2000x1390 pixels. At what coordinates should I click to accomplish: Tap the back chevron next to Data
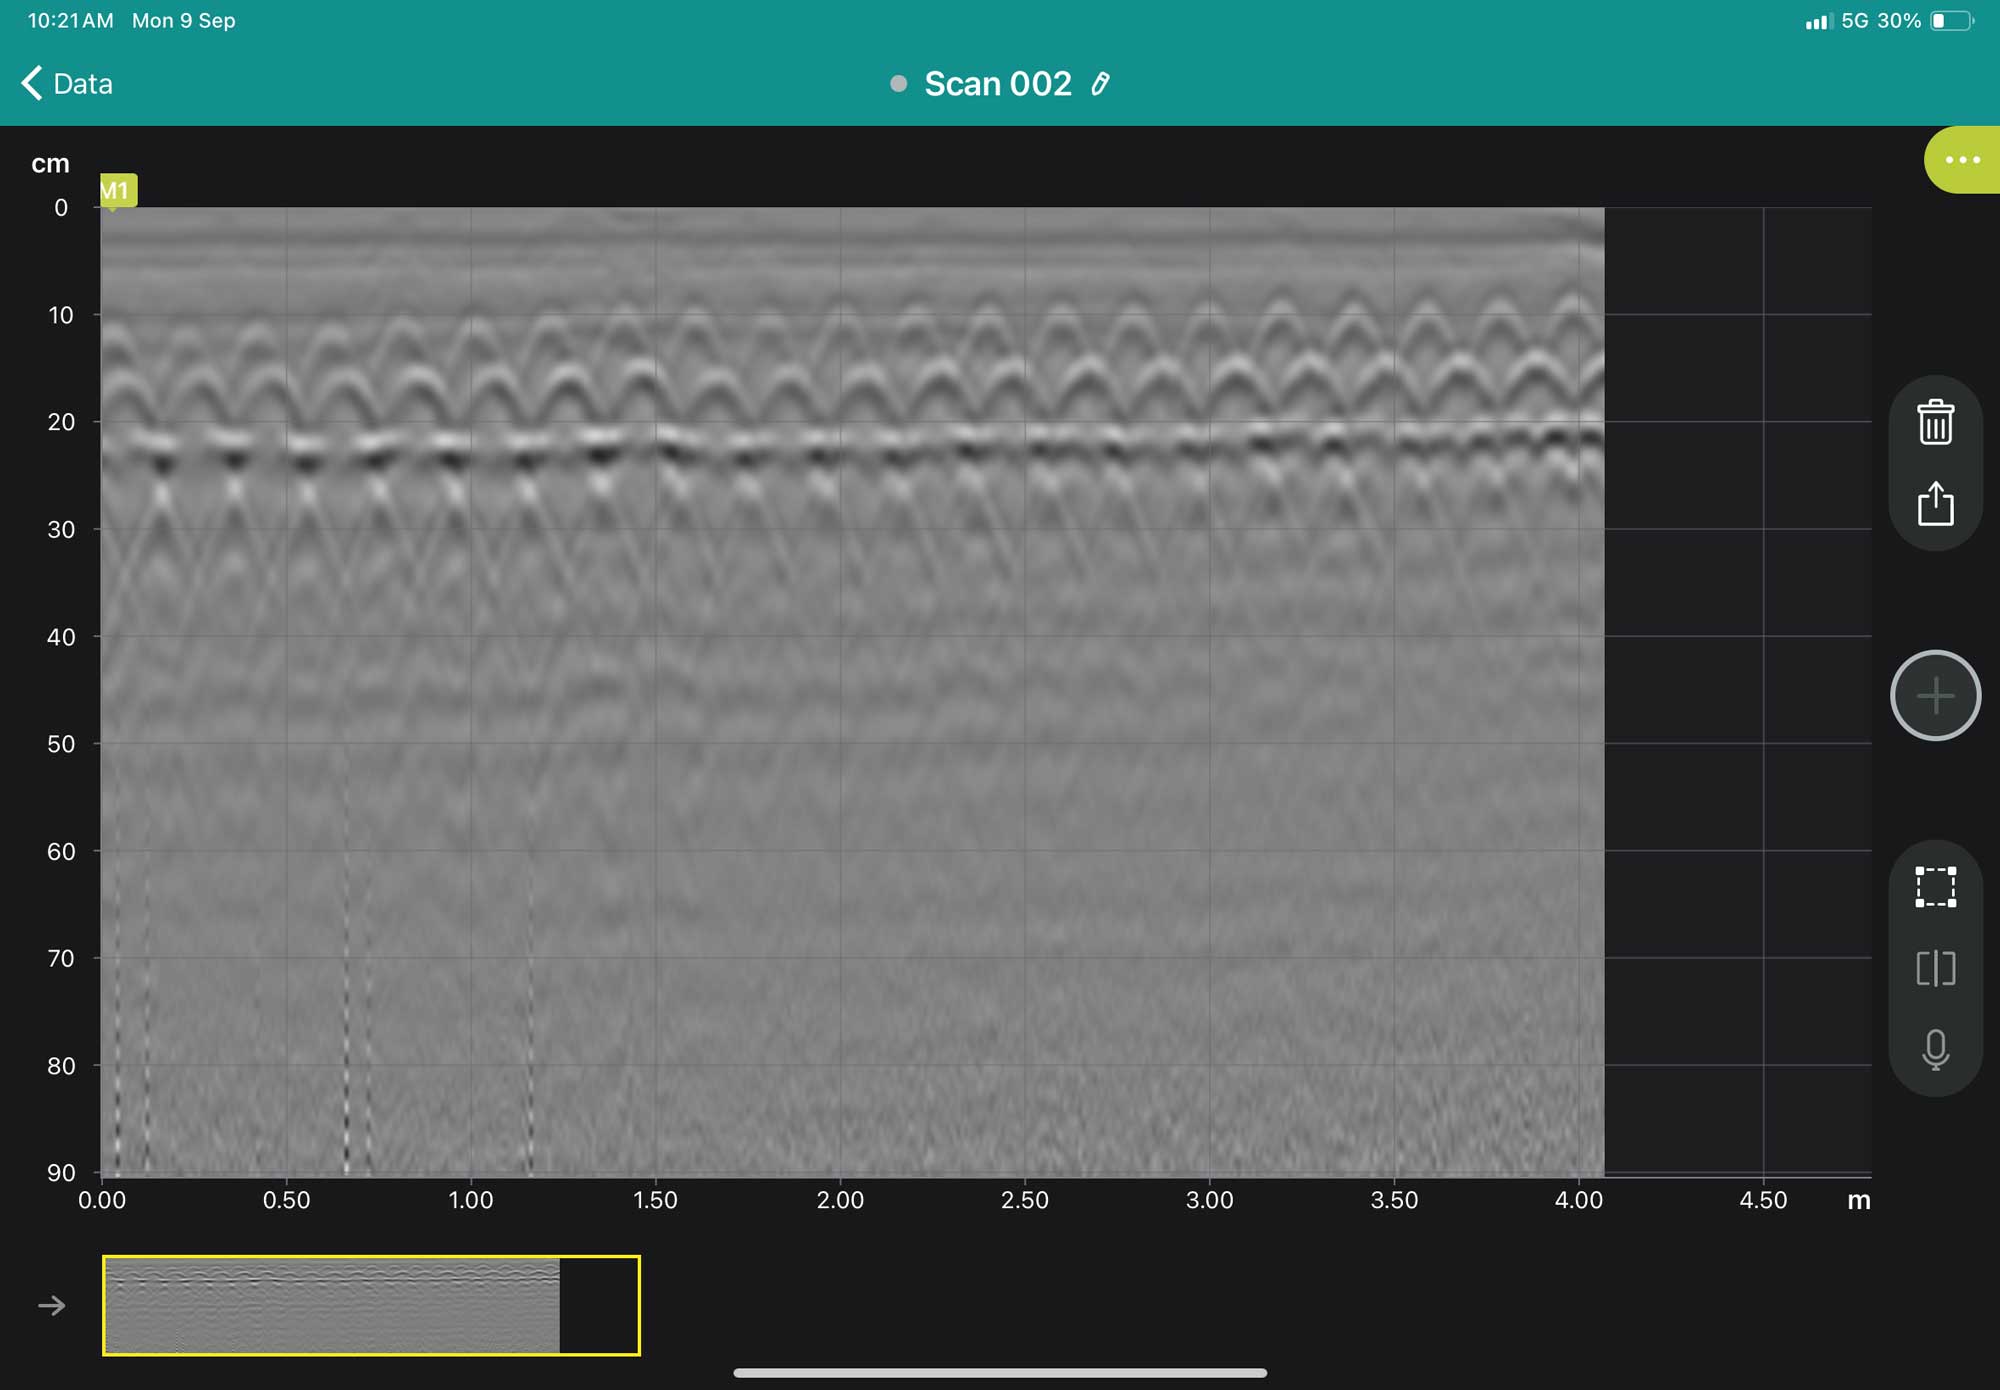pos(32,83)
